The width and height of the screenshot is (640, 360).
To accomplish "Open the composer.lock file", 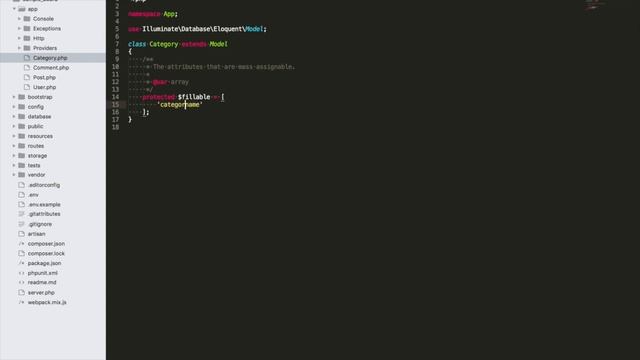I will coord(46,253).
